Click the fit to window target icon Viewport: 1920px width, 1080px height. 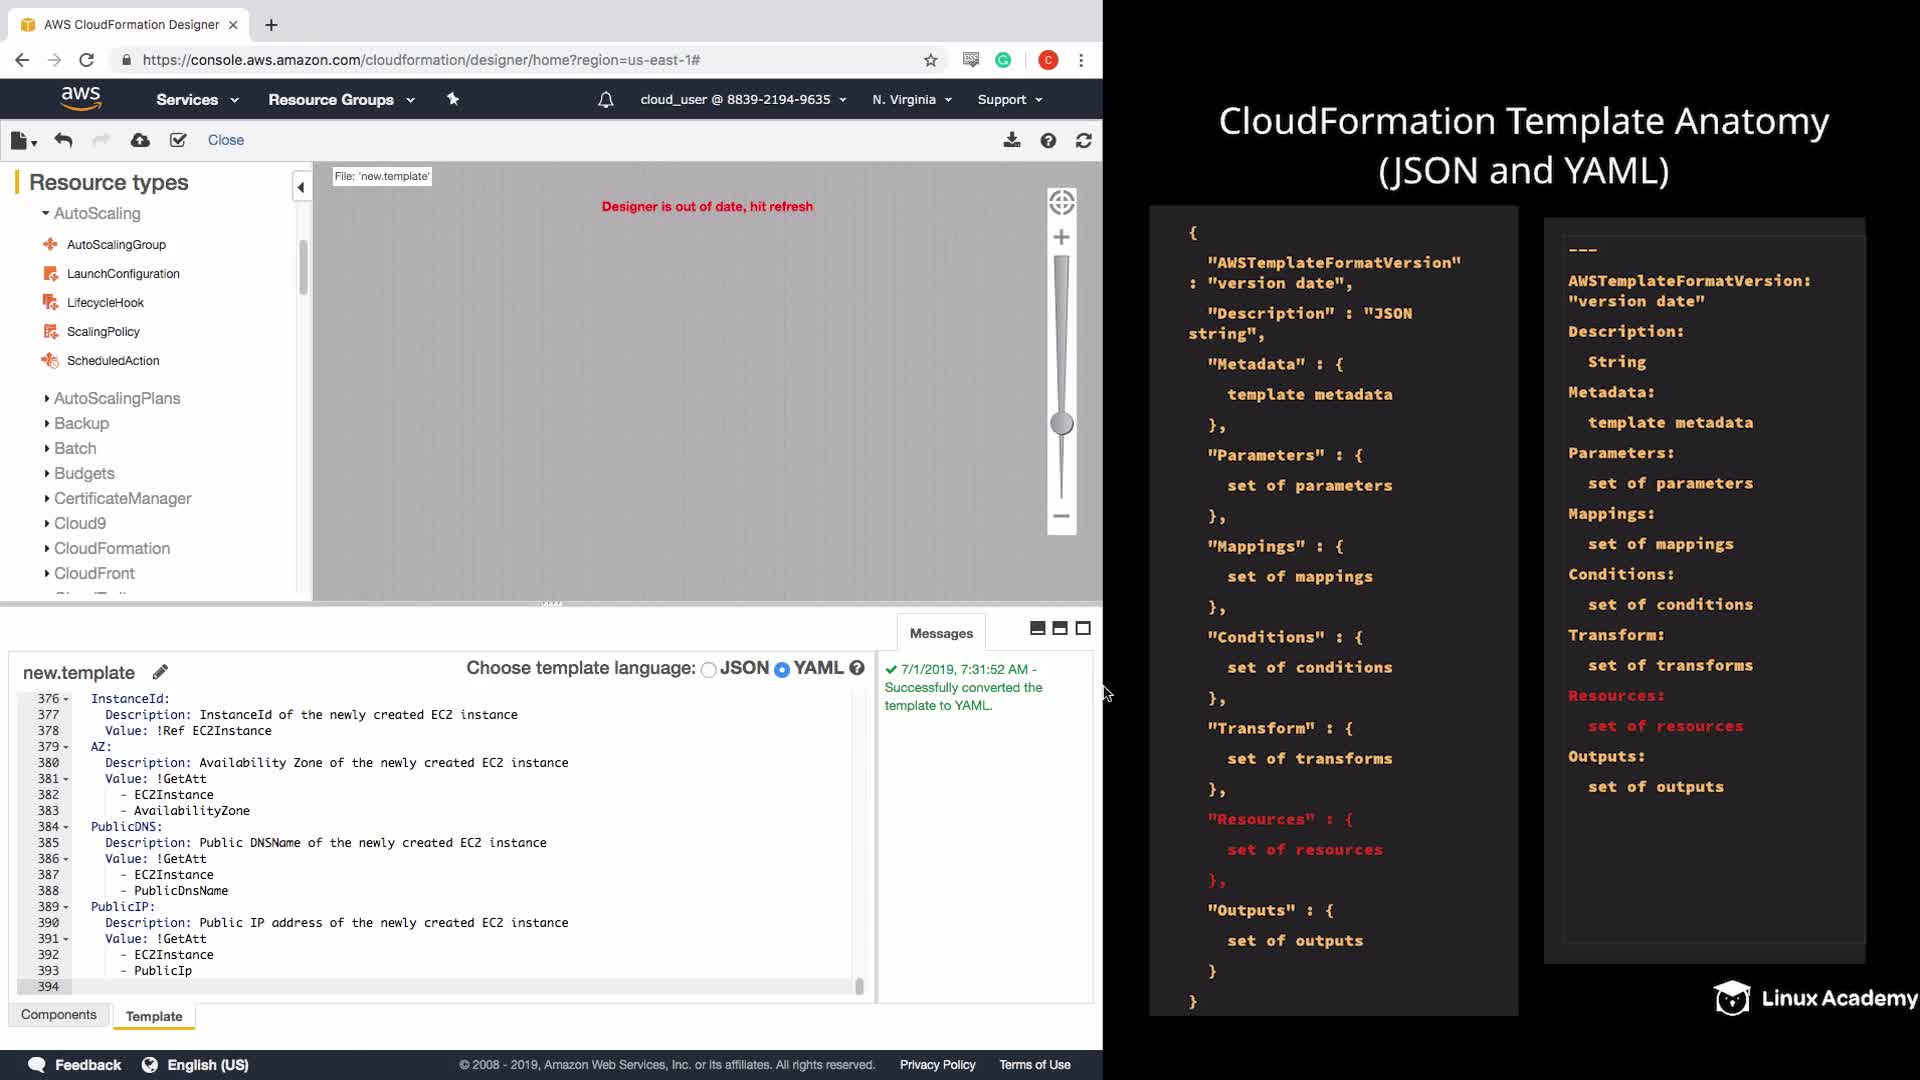click(1061, 202)
